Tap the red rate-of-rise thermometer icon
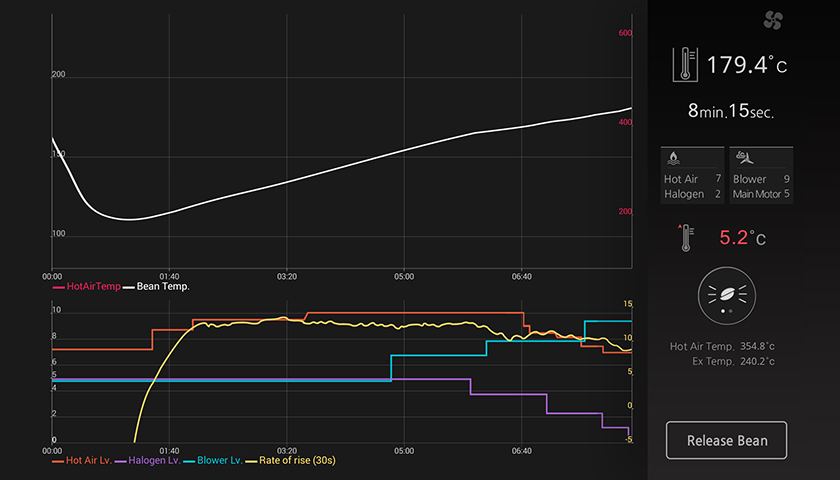The image size is (840, 480). pyautogui.click(x=686, y=238)
